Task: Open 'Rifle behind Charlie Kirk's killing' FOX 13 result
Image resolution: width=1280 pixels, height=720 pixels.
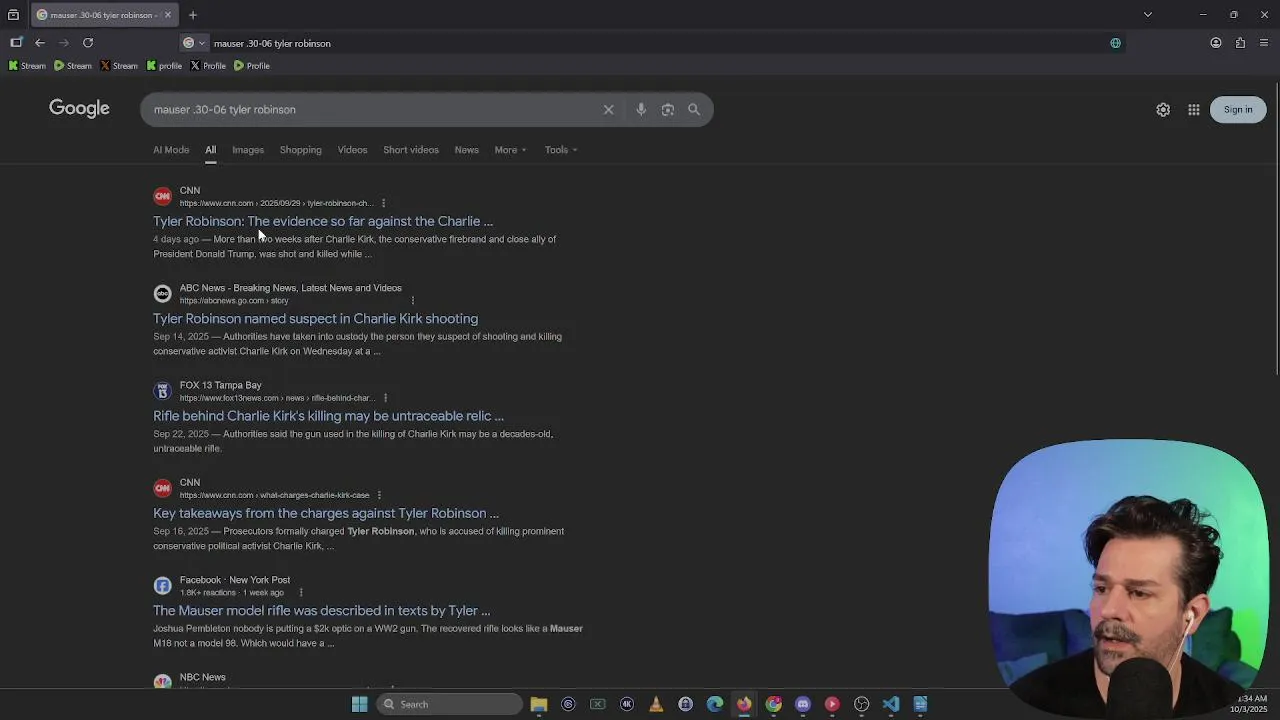Action: [328, 416]
